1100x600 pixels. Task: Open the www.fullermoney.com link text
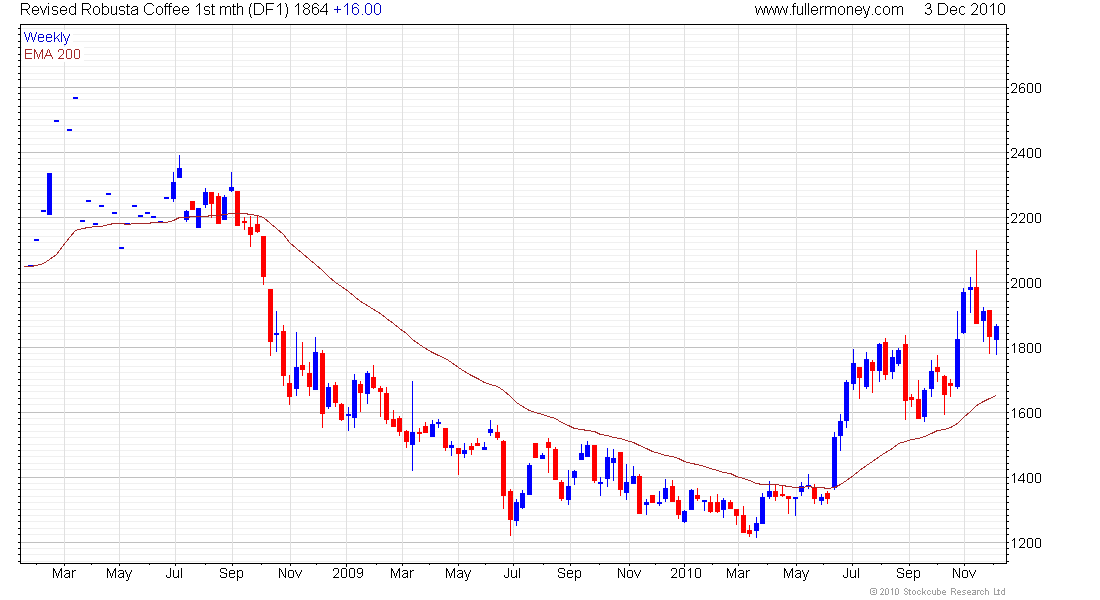829,10
